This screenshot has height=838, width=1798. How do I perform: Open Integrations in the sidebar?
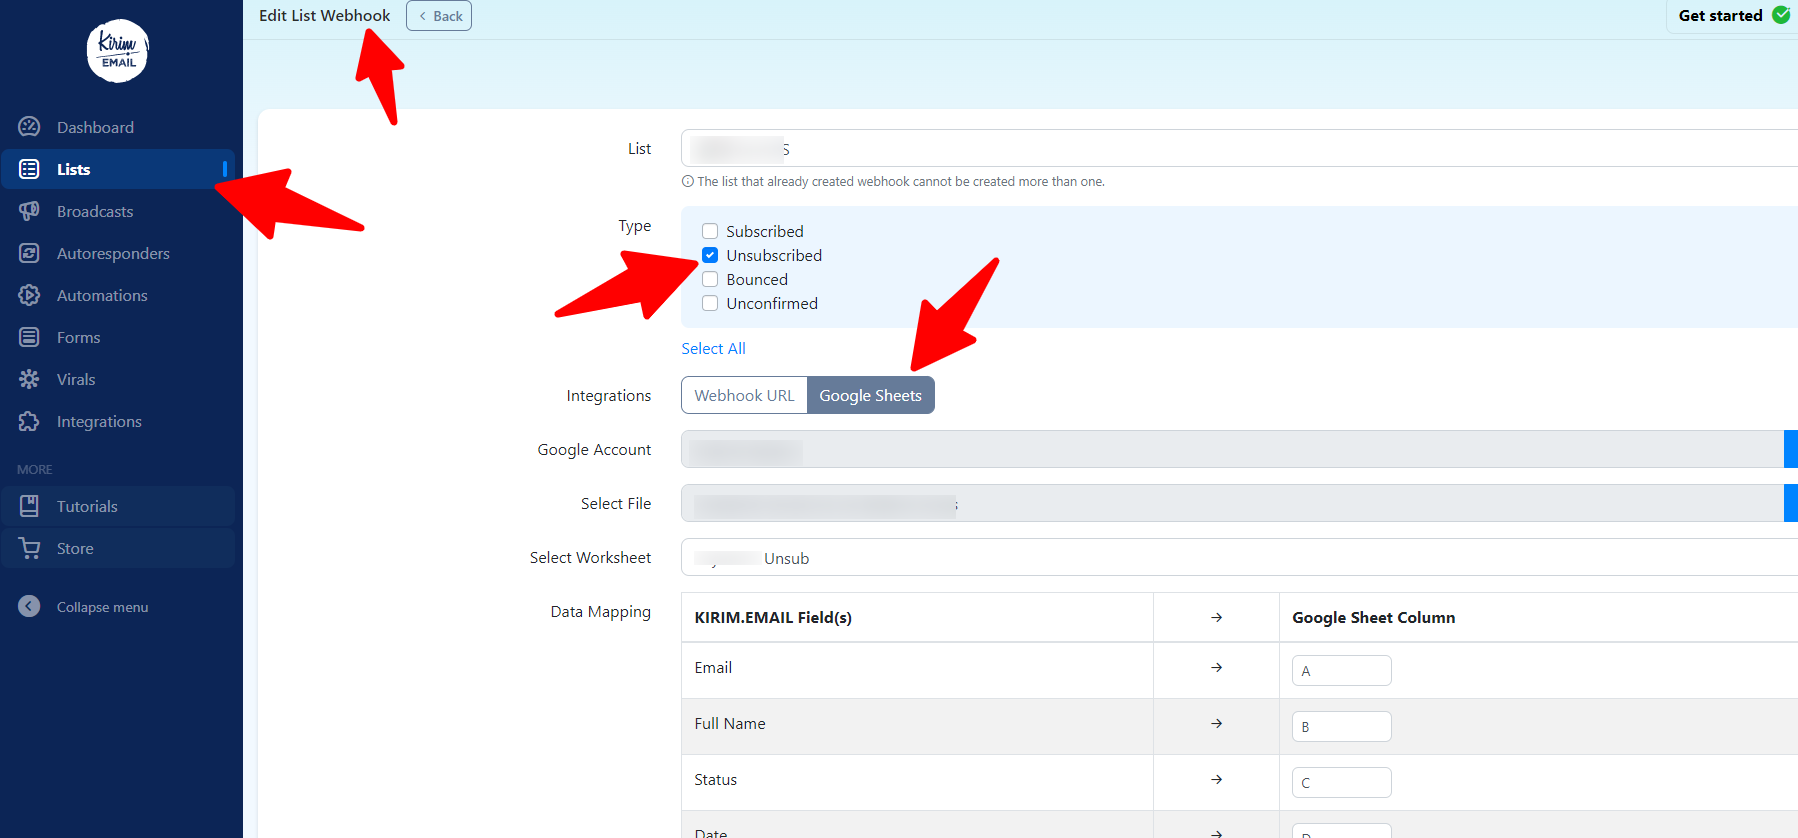pyautogui.click(x=99, y=421)
